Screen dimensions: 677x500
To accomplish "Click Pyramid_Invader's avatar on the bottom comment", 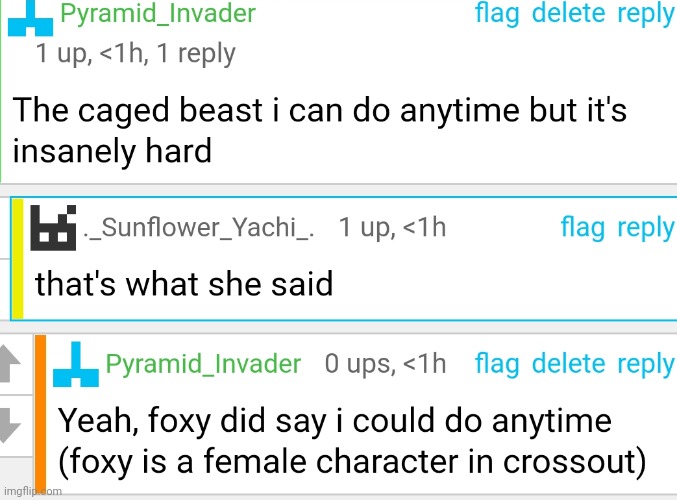I will (76, 364).
